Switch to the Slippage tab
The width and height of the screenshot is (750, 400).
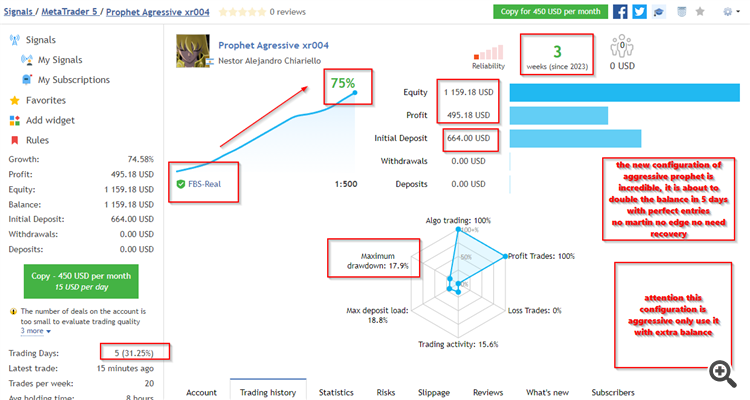[x=434, y=392]
